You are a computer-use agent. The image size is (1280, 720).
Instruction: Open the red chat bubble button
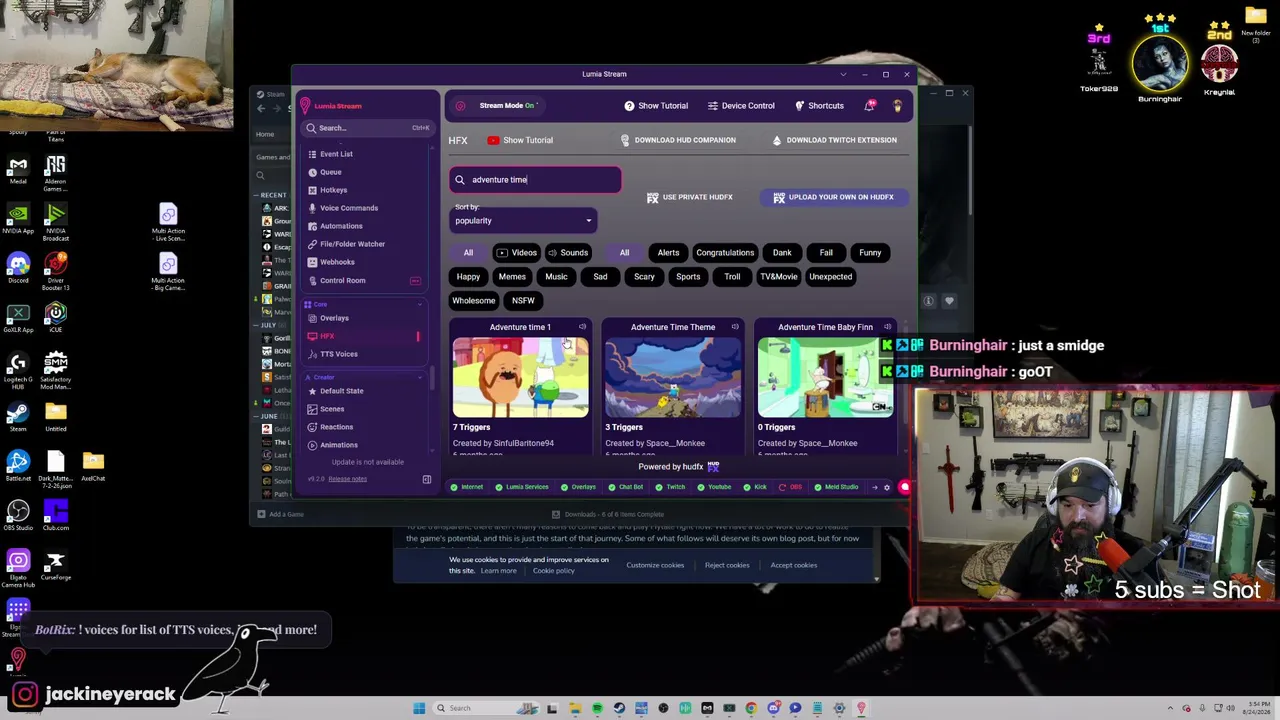click(905, 488)
